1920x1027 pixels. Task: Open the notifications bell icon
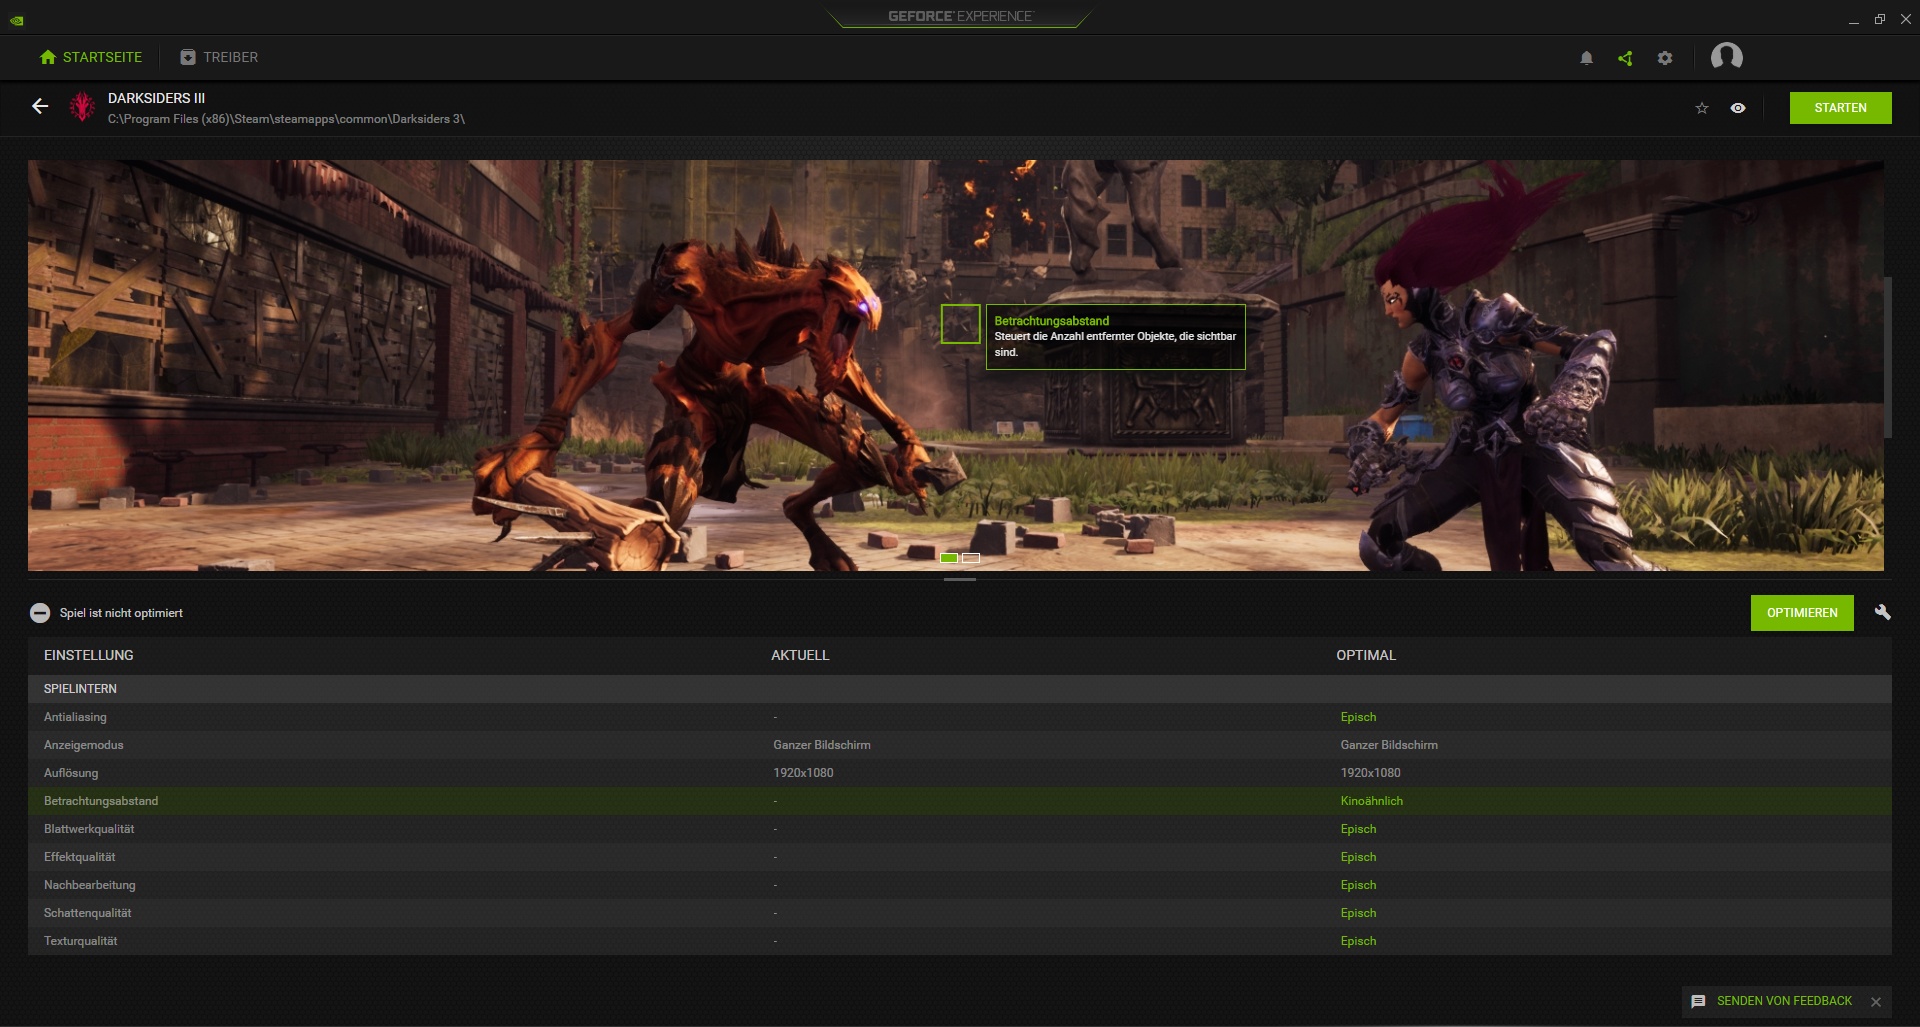1586,58
